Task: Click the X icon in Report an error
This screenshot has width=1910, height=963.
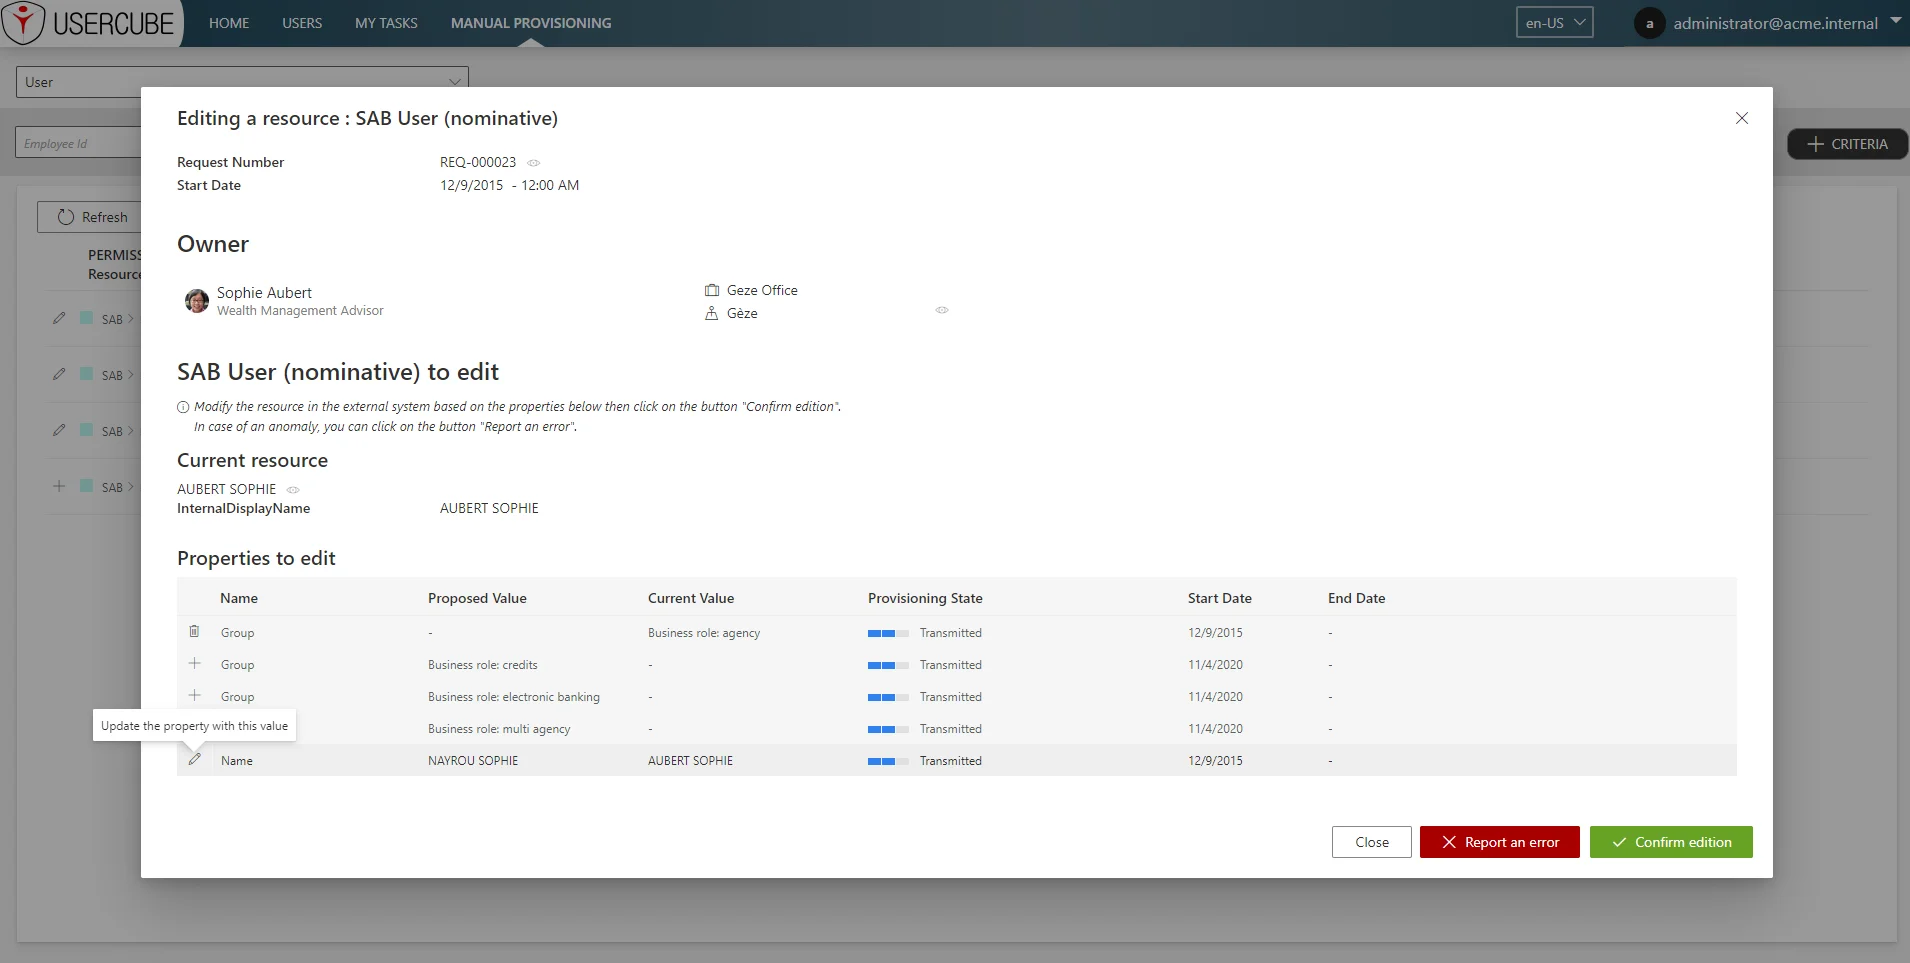Action: tap(1449, 842)
